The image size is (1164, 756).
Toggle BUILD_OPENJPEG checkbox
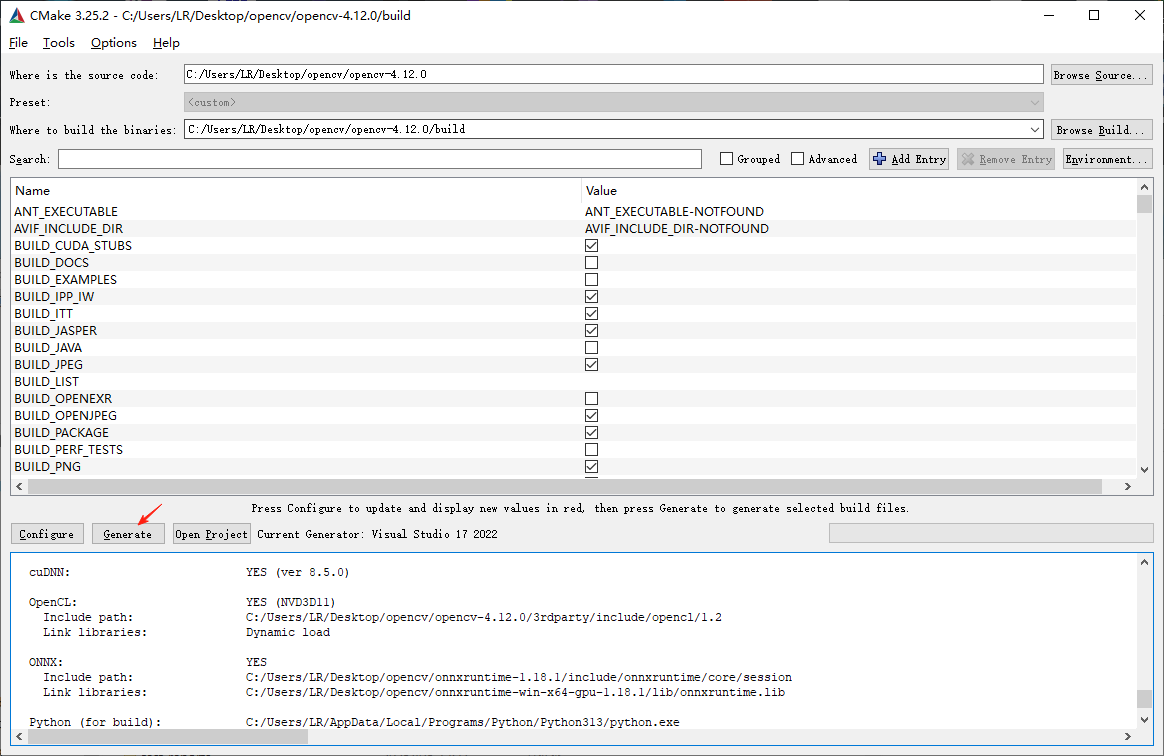592,416
